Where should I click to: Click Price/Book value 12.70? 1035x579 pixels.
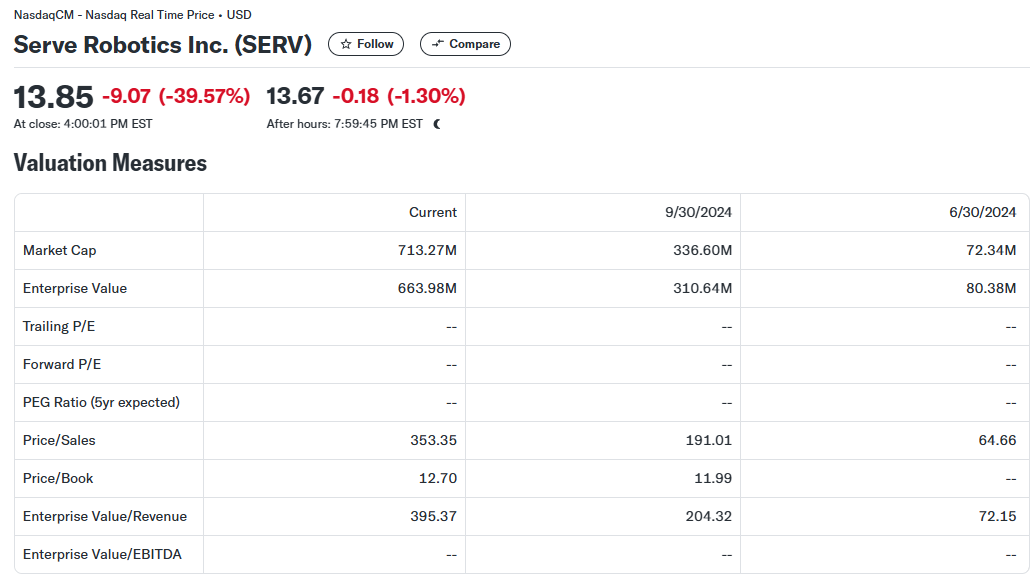[x=438, y=479]
